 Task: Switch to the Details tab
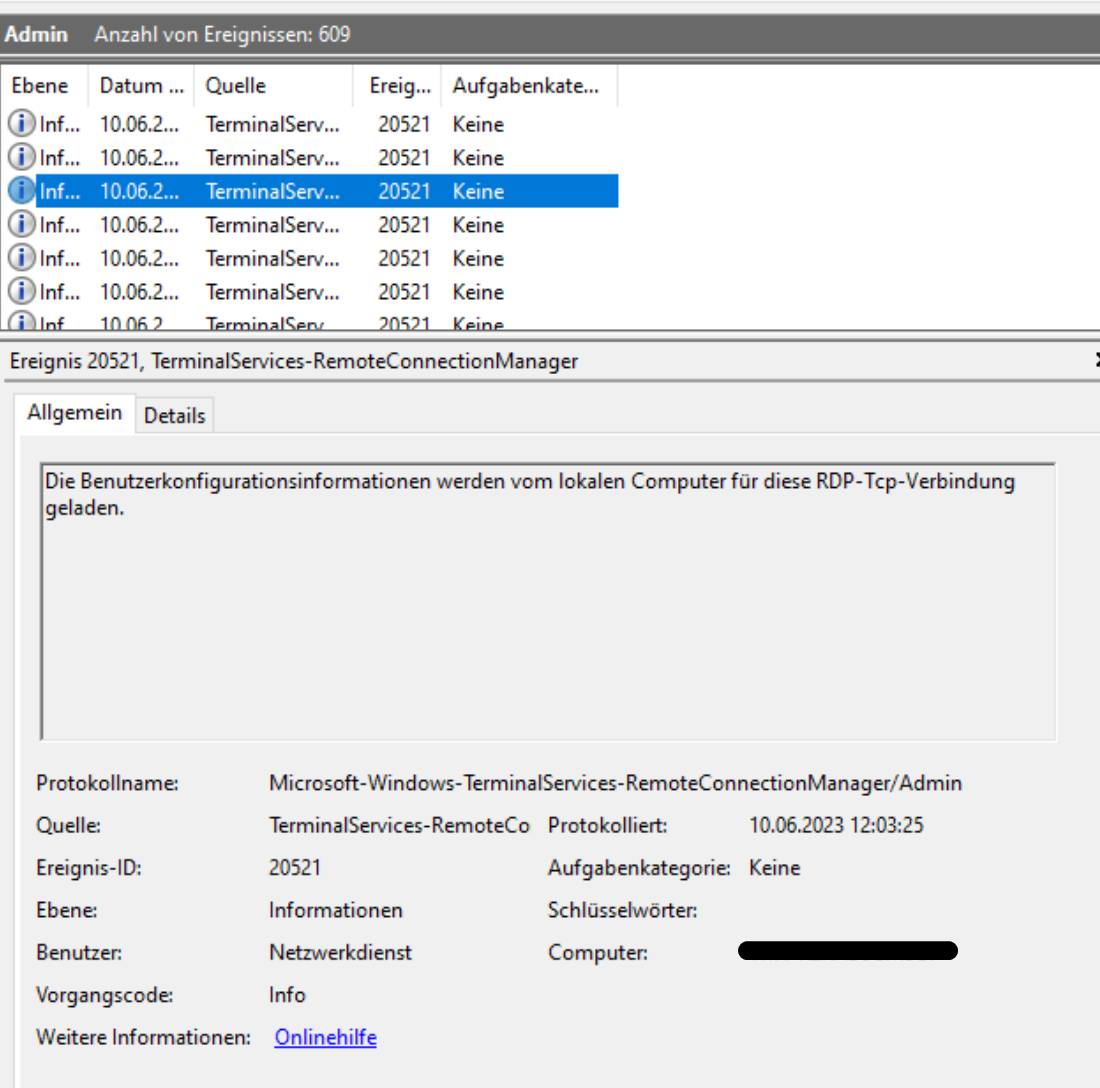(x=175, y=415)
